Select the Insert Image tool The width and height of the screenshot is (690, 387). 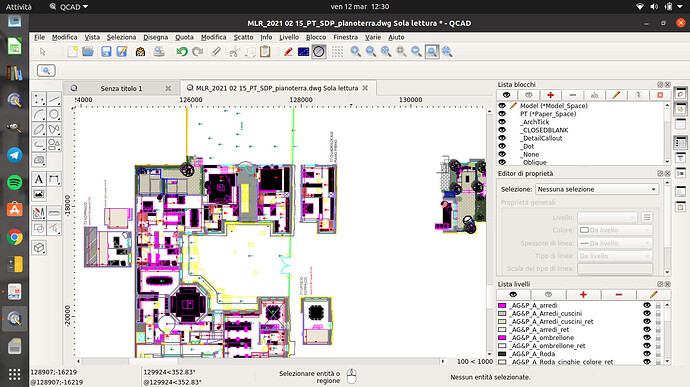[39, 194]
